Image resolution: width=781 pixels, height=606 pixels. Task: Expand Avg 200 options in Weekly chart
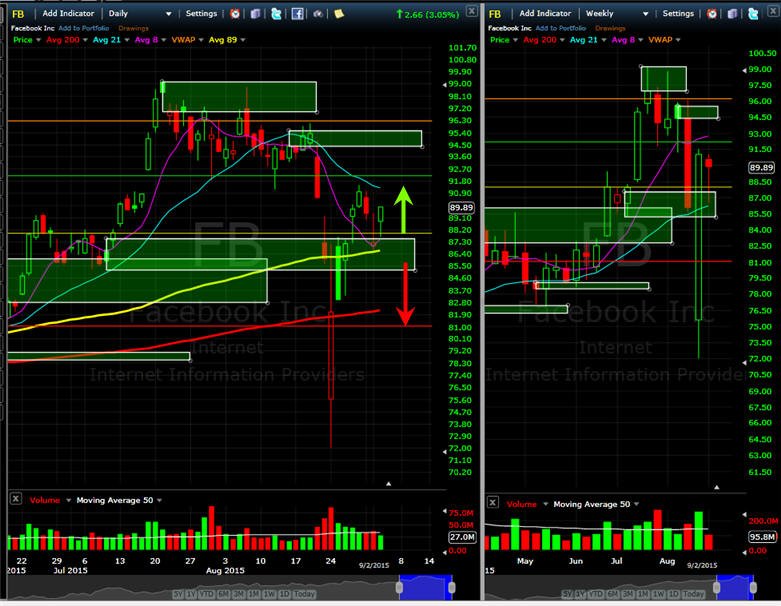click(x=562, y=40)
